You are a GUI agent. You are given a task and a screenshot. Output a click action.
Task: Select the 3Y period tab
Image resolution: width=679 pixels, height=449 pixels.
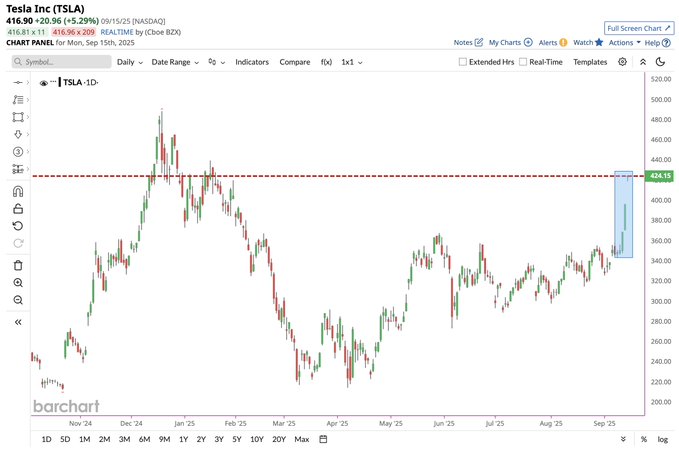[x=219, y=439]
